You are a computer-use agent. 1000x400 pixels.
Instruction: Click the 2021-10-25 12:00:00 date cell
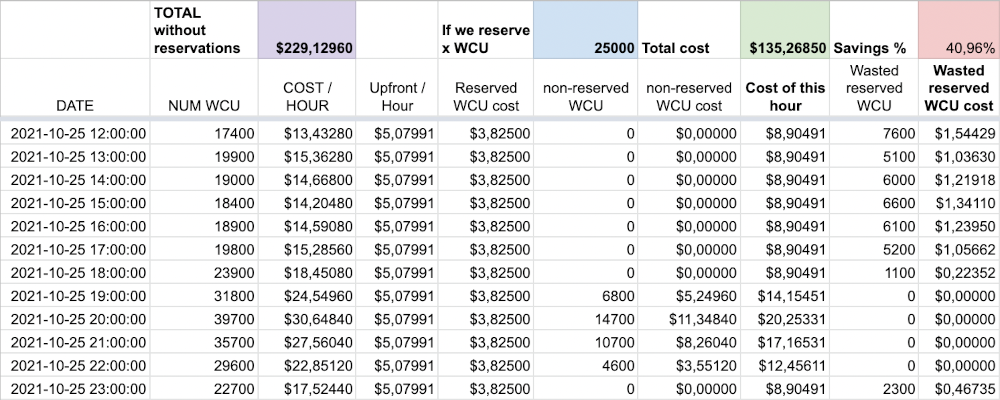[x=75, y=133]
